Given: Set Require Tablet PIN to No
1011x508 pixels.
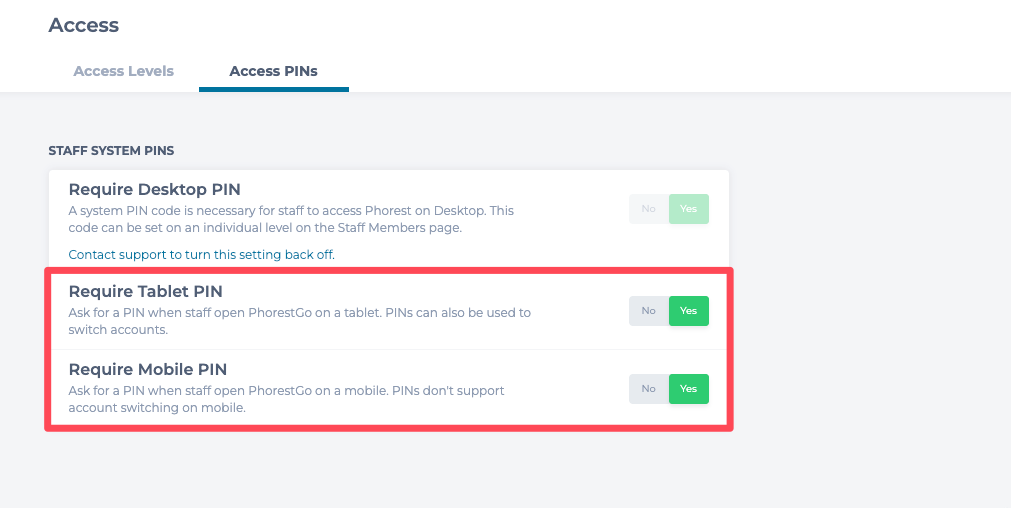Looking at the screenshot, I should [x=649, y=311].
